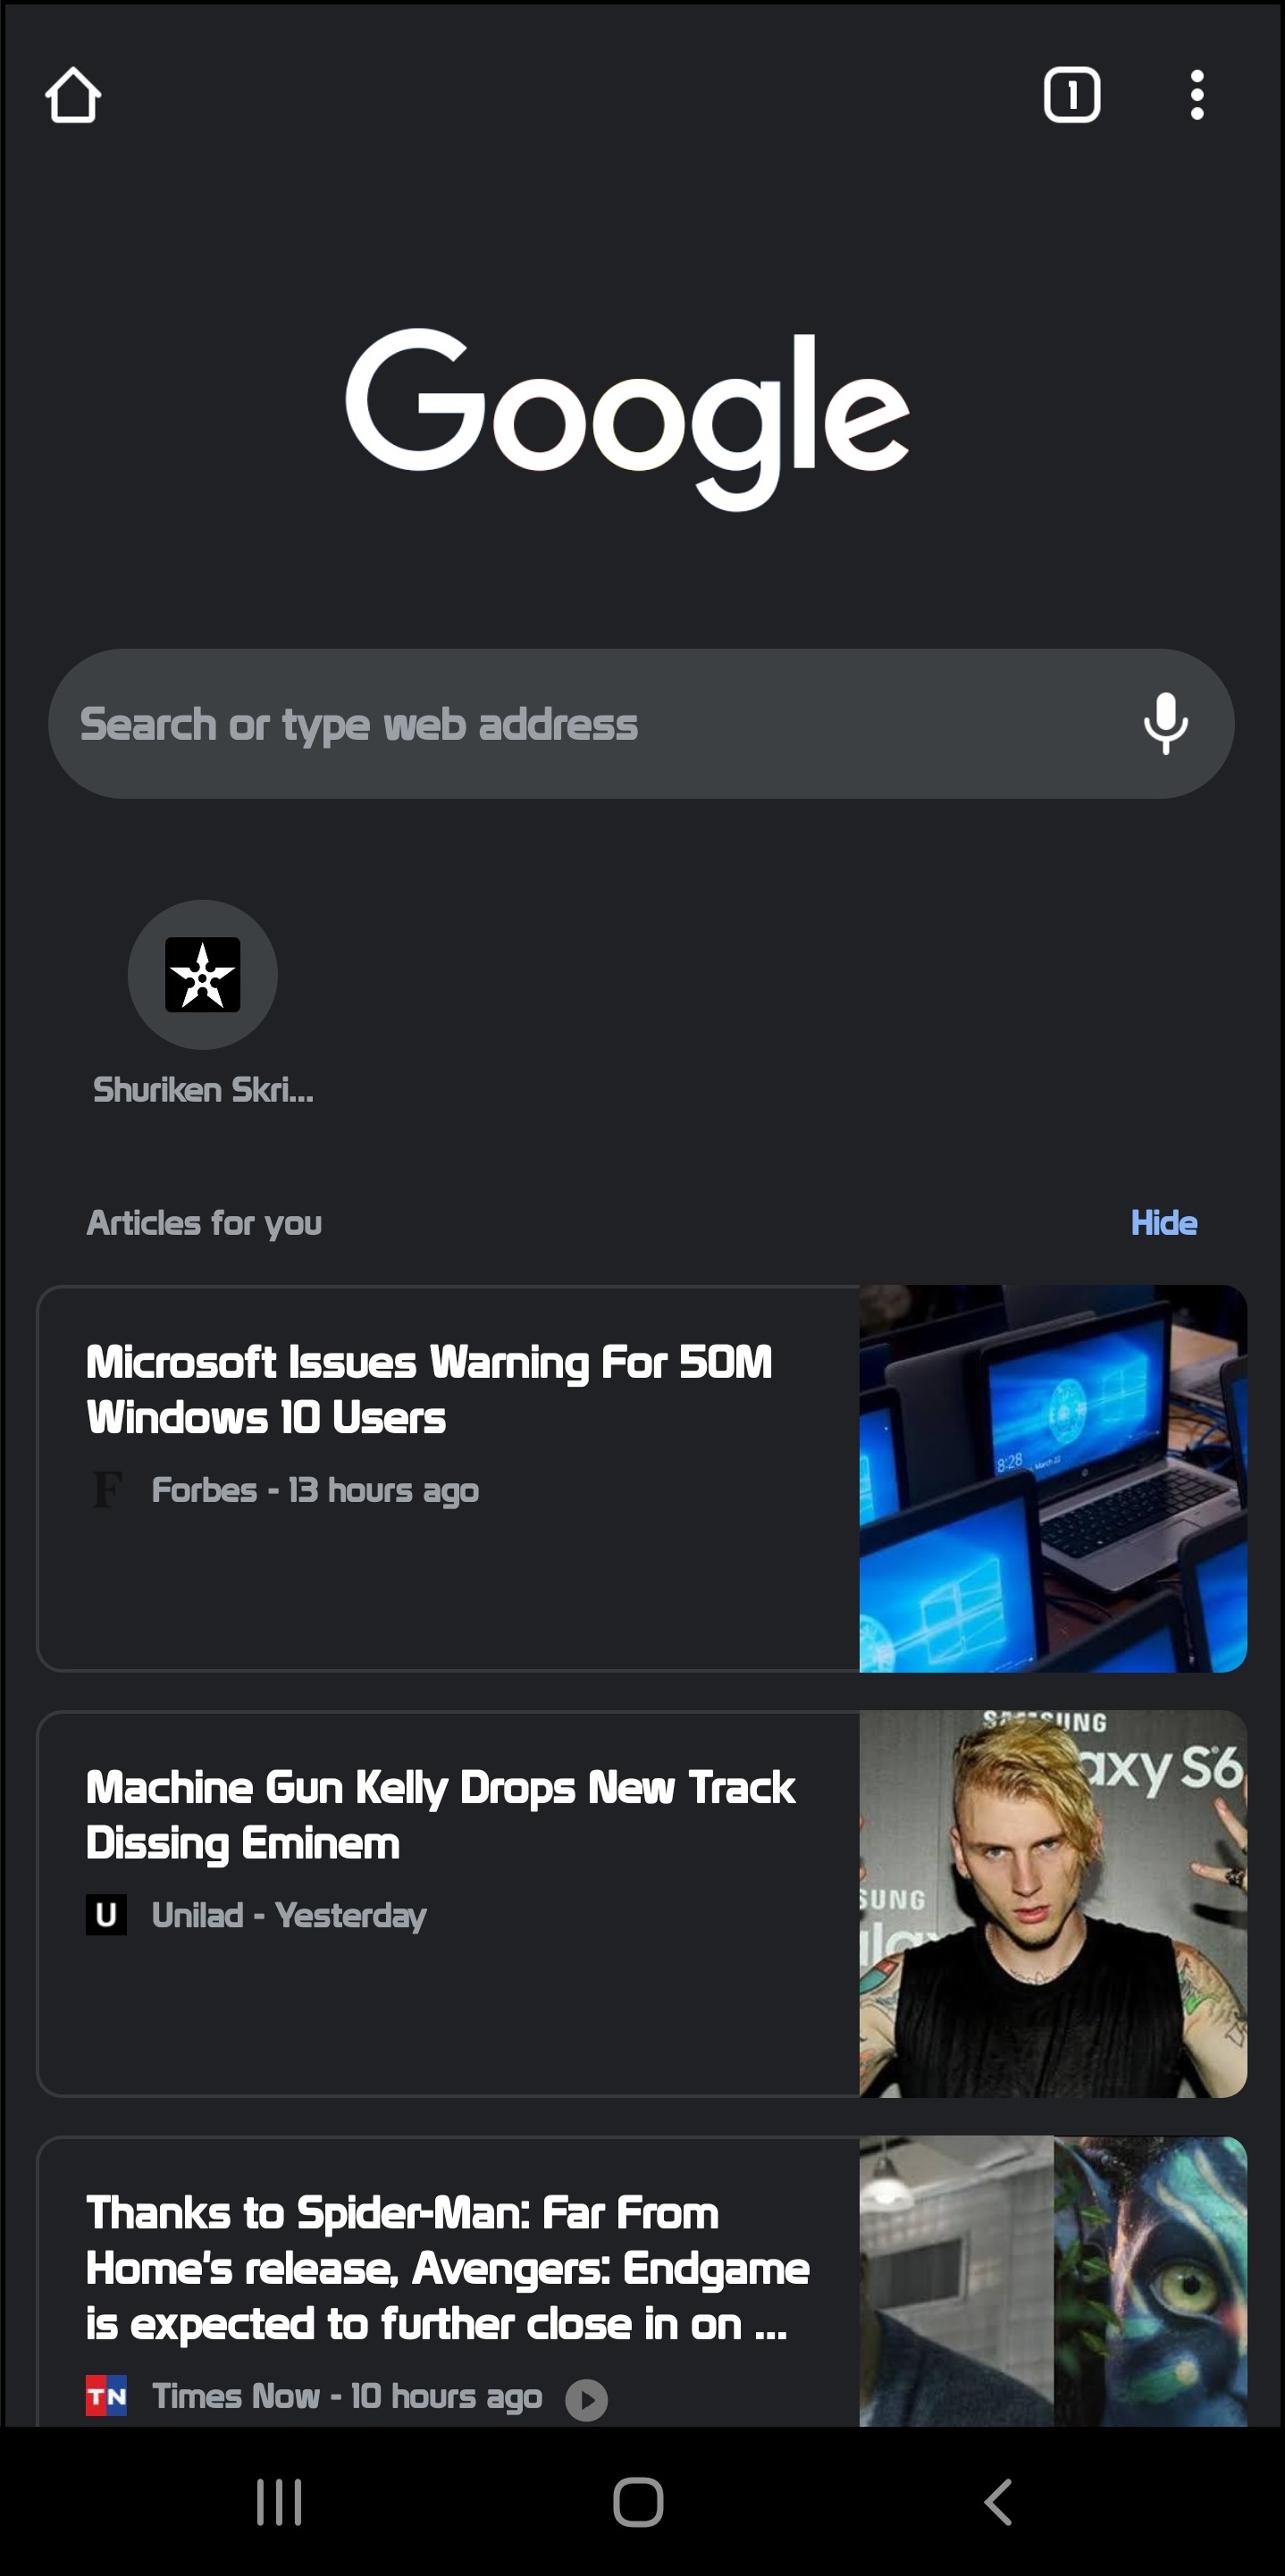Open Android recent apps button

279,2502
